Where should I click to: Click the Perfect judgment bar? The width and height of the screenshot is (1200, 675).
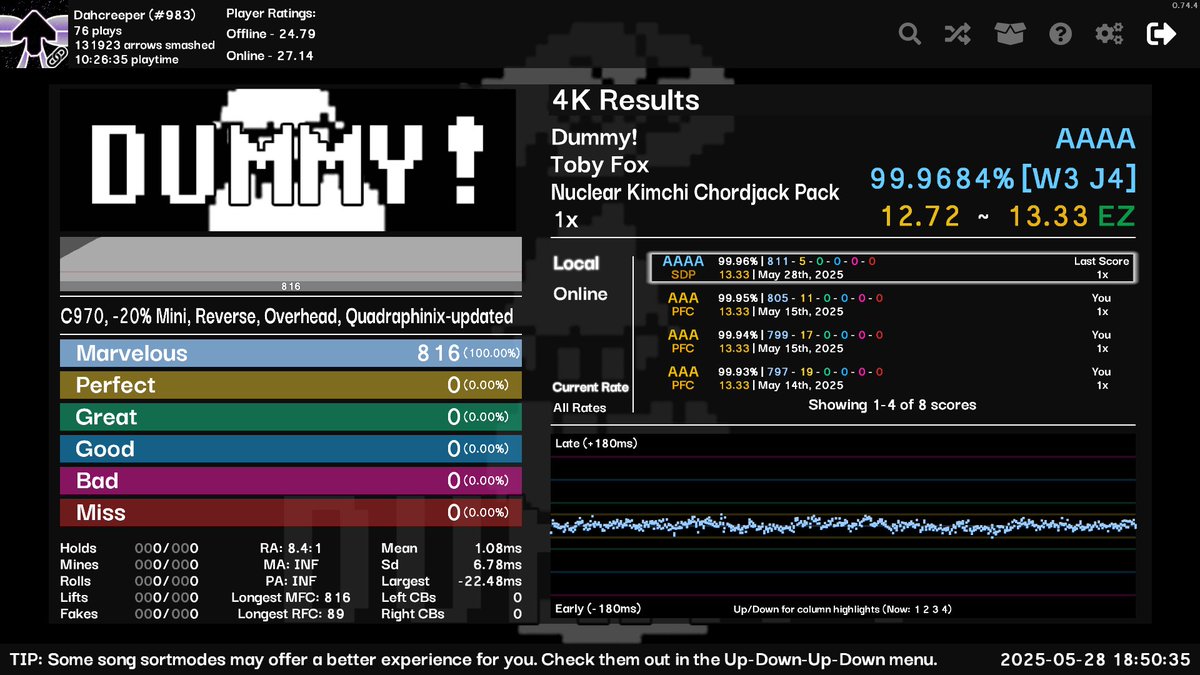coord(291,385)
